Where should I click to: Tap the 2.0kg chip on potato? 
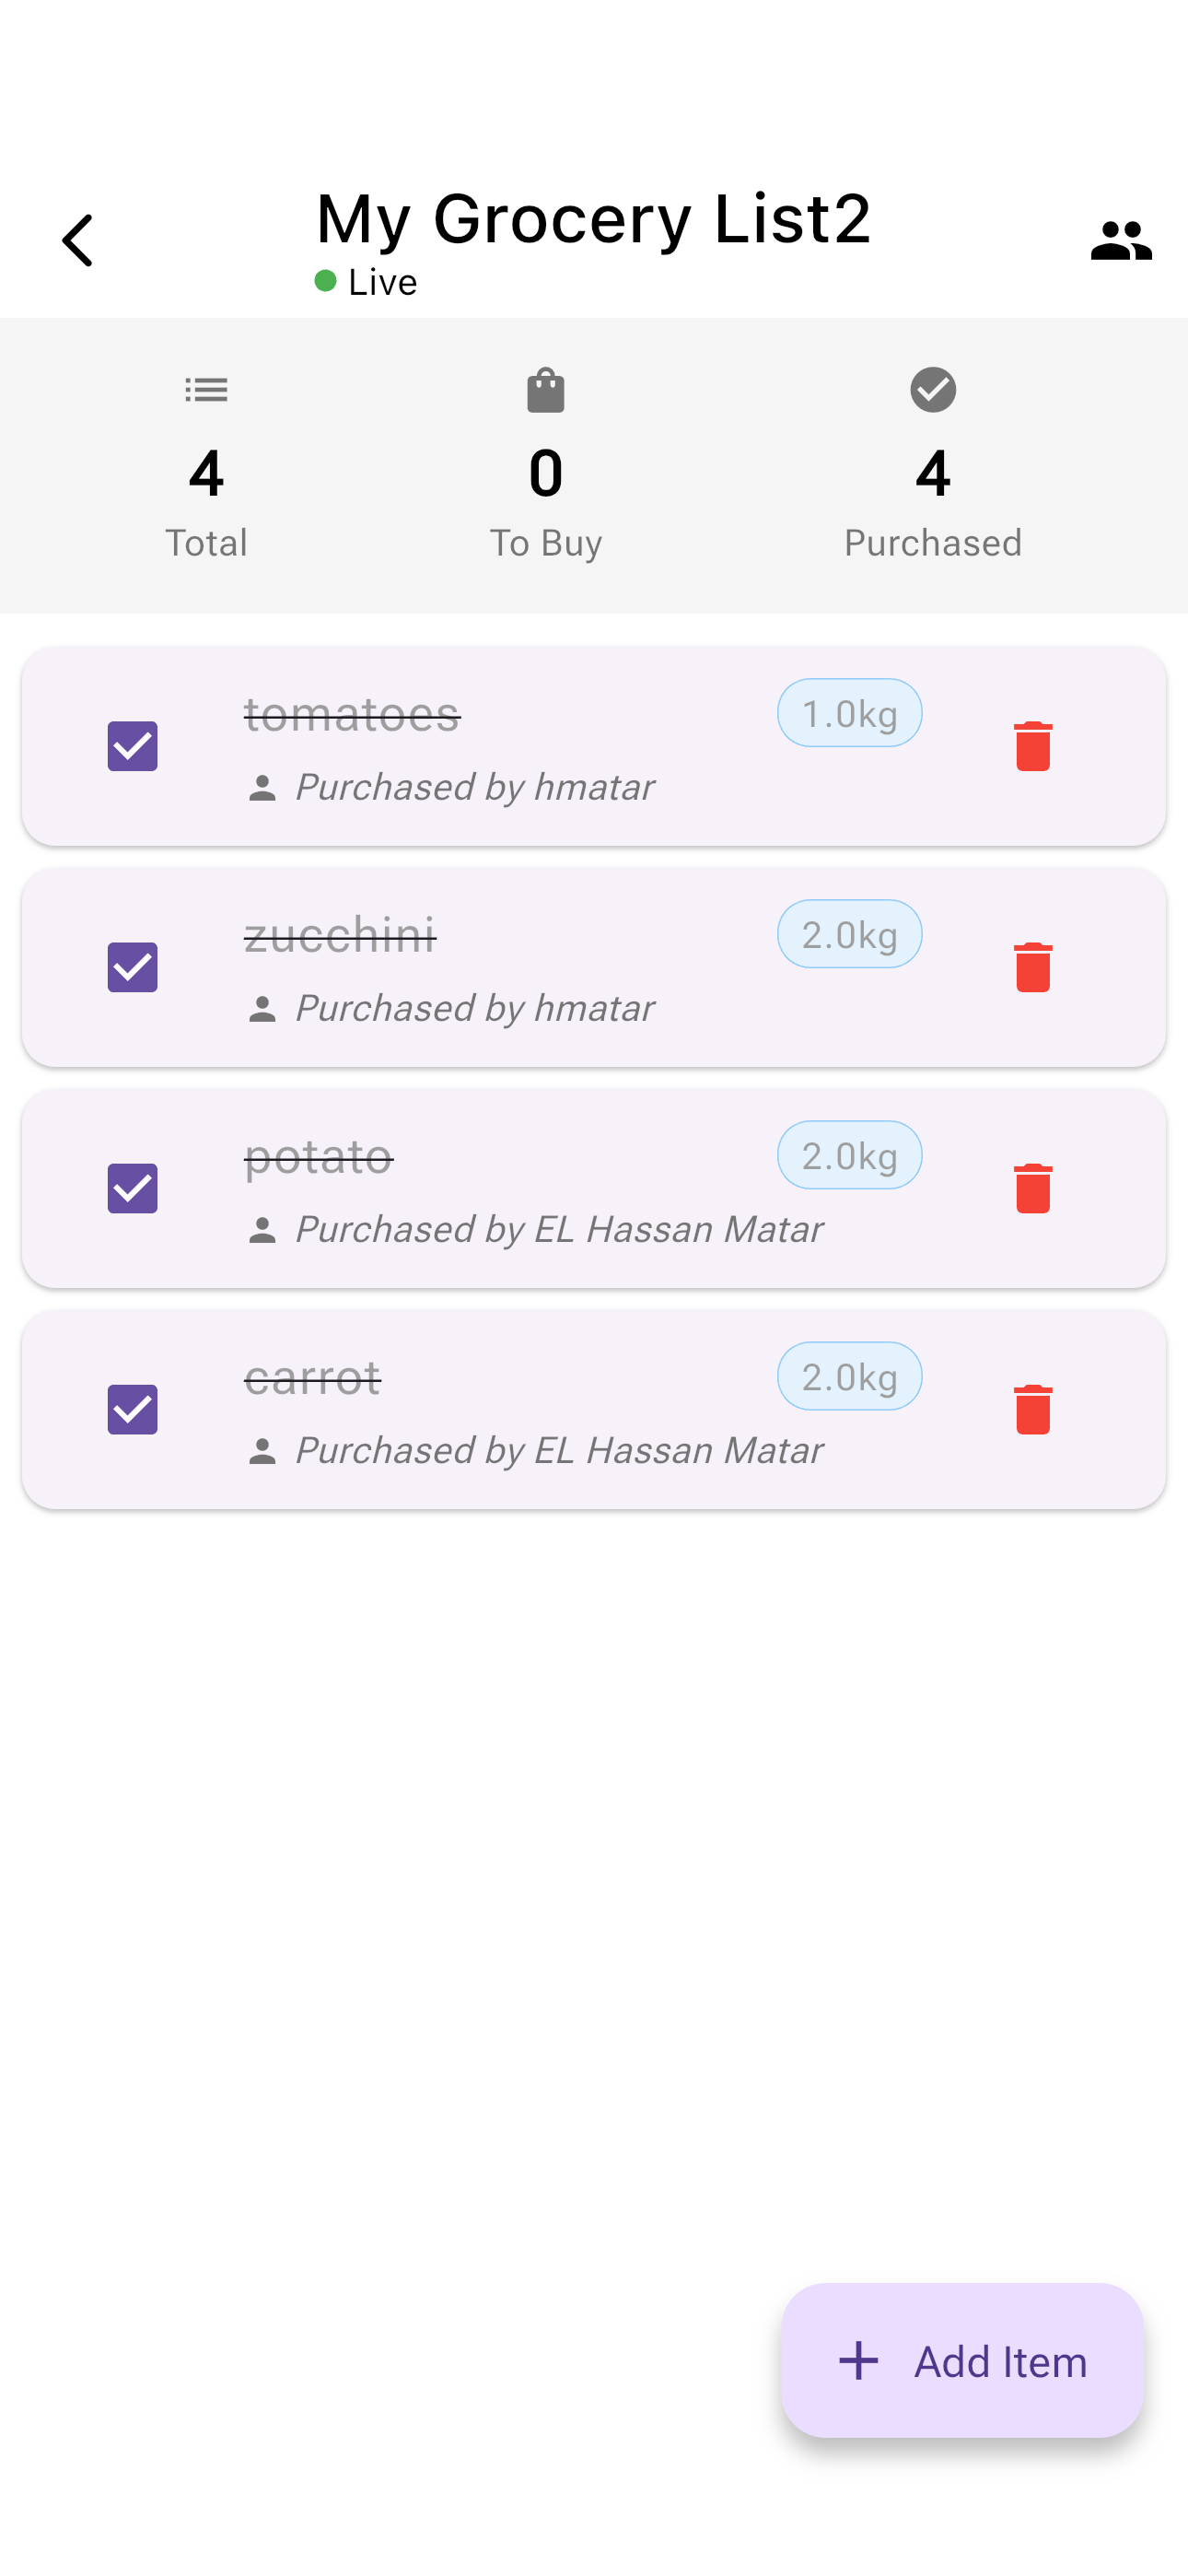[x=849, y=1155]
